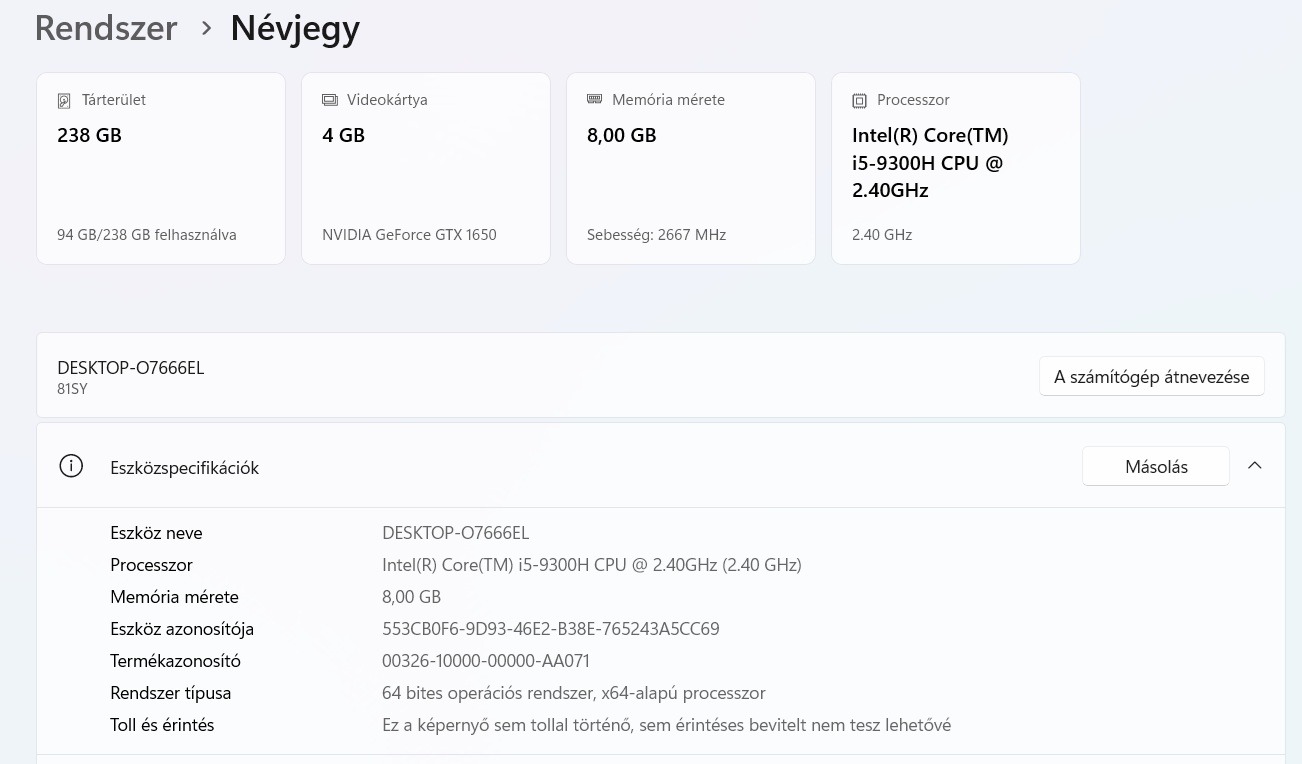1302x764 pixels.
Task: Click the Névjegy breadcrumb title
Action: coord(294,28)
